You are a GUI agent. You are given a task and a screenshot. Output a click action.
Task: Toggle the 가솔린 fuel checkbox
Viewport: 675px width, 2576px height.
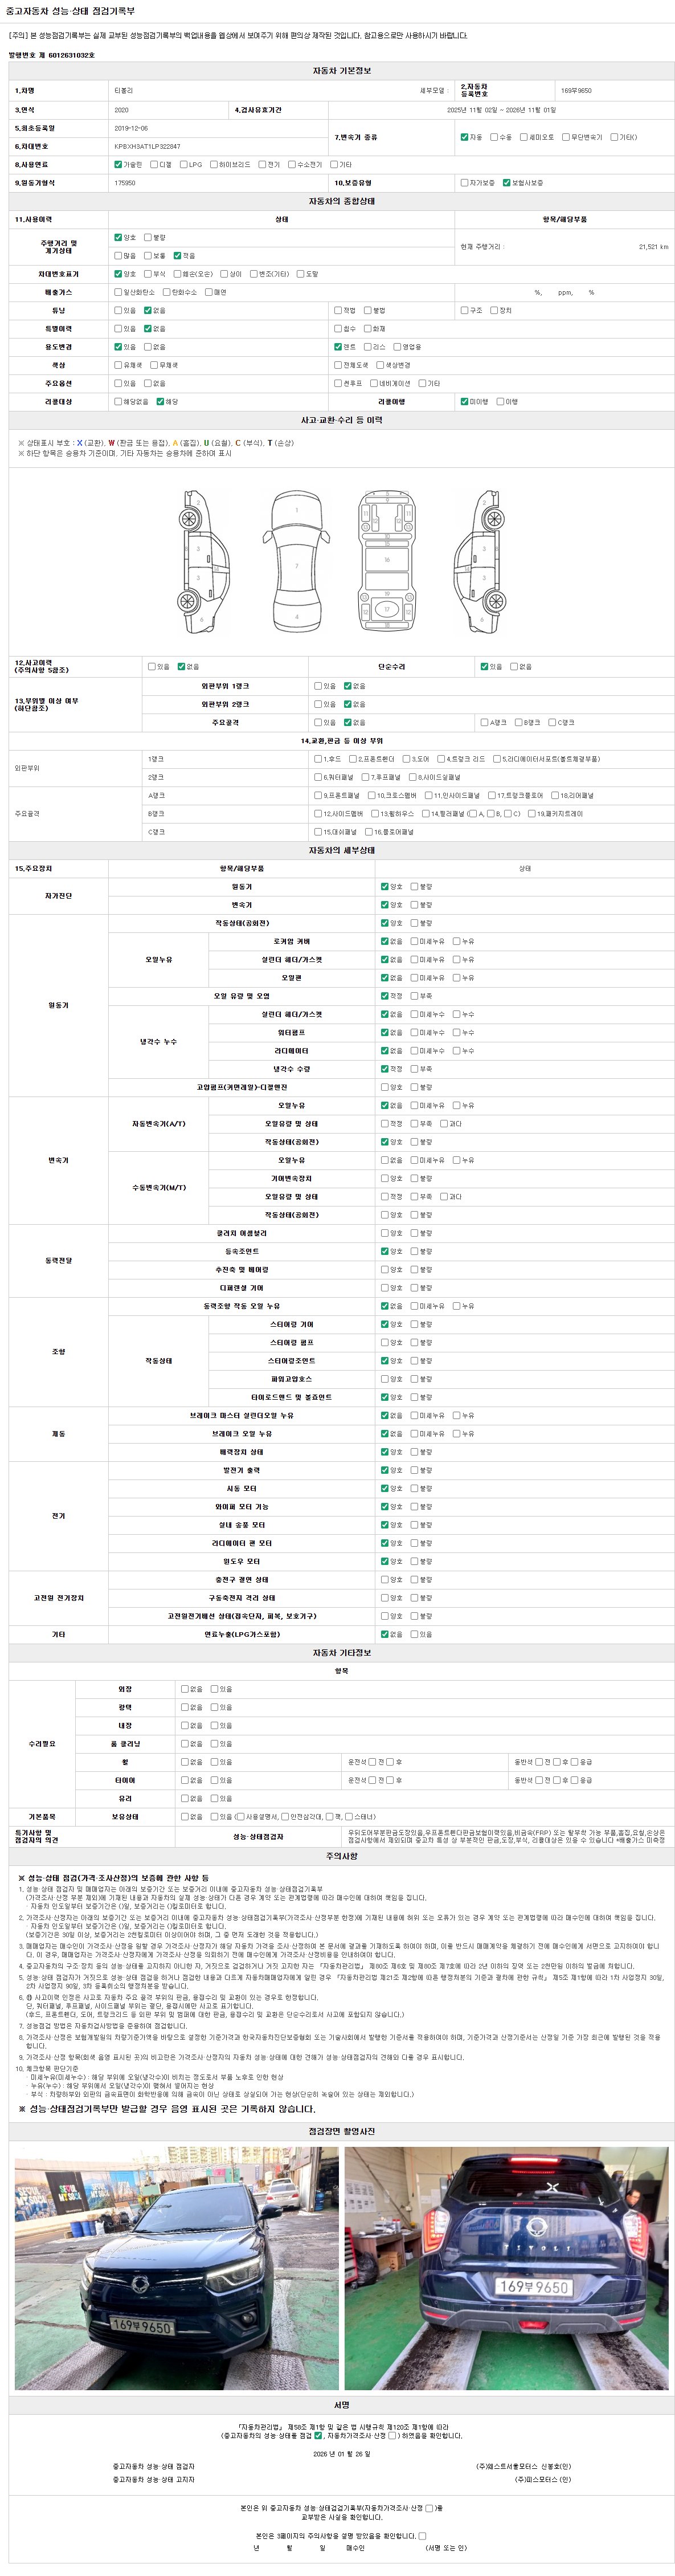(x=118, y=165)
